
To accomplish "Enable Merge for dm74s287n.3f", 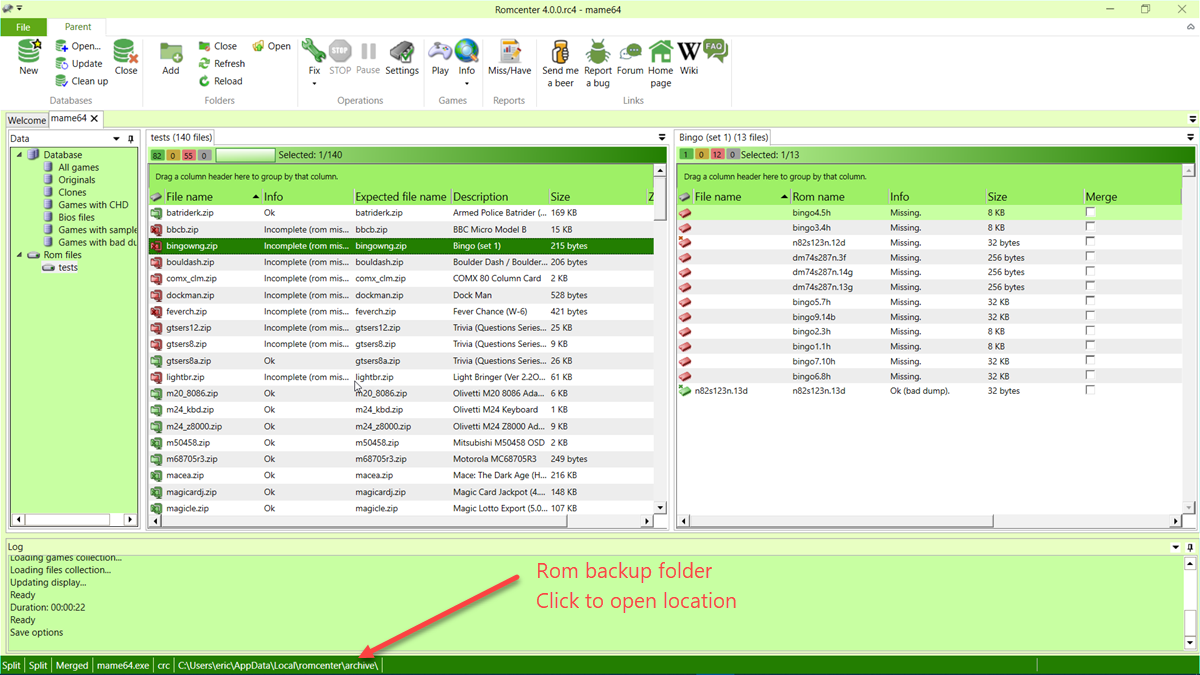I will point(1090,257).
